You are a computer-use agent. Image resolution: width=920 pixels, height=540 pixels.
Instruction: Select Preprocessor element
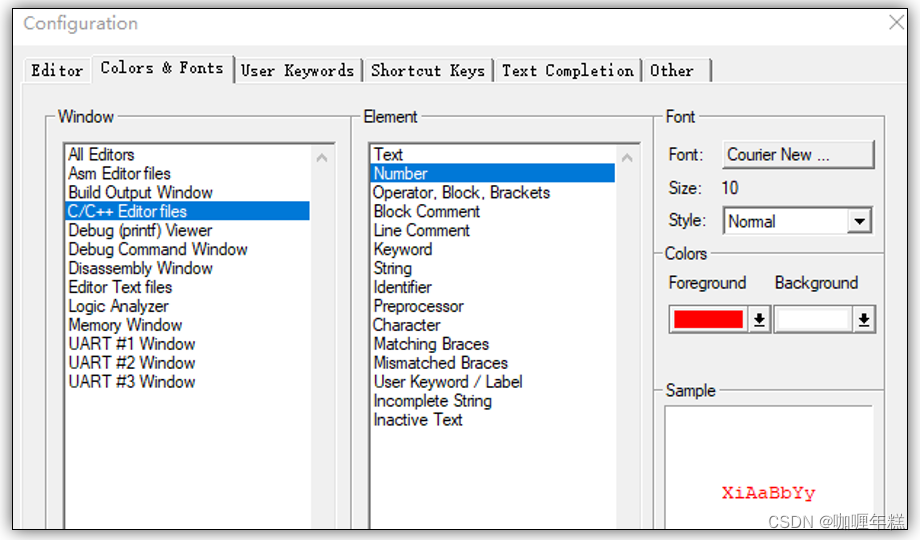(493, 306)
